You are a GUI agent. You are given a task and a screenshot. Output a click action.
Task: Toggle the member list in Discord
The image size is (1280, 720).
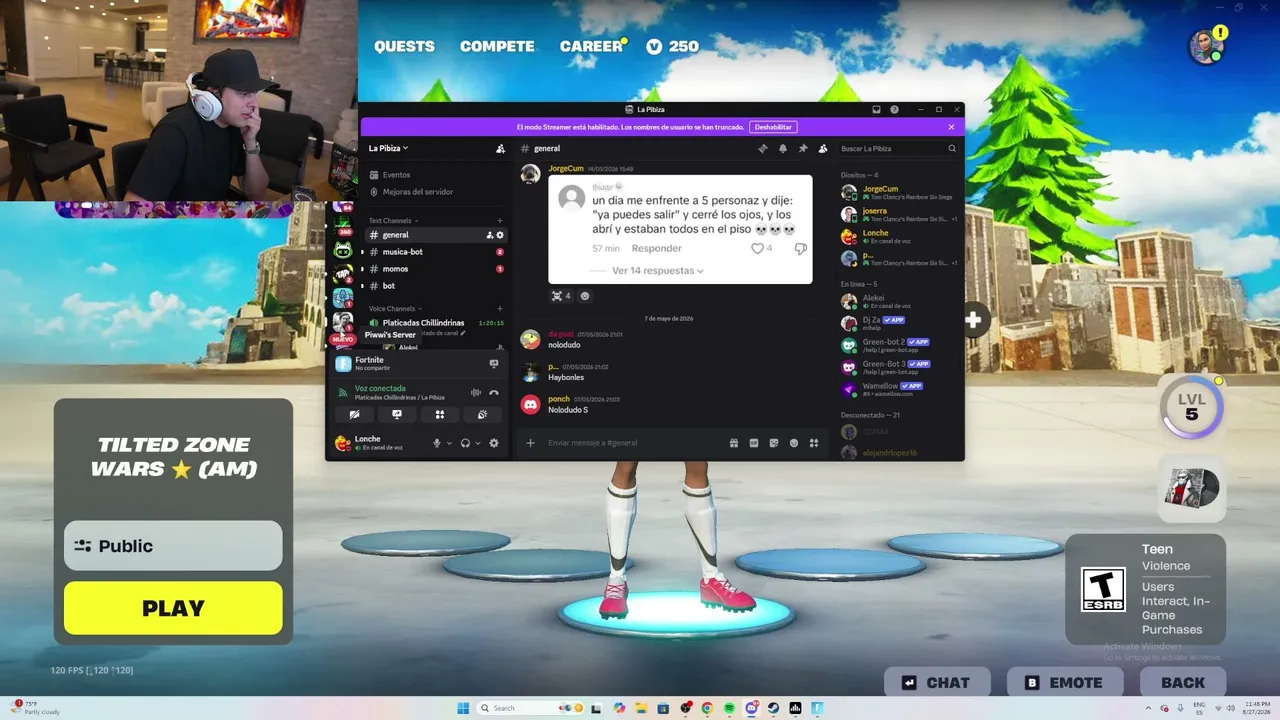[x=823, y=148]
